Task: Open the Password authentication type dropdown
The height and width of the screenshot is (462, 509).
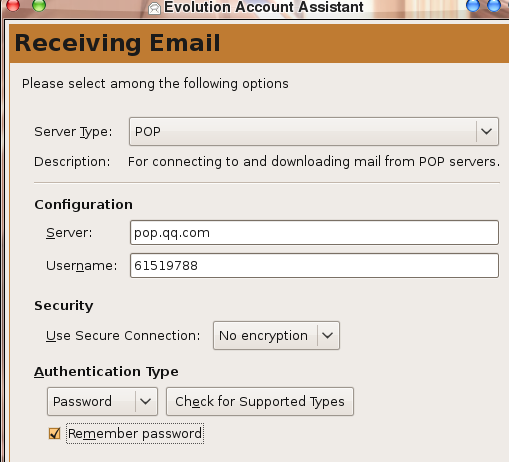Action: (102, 401)
